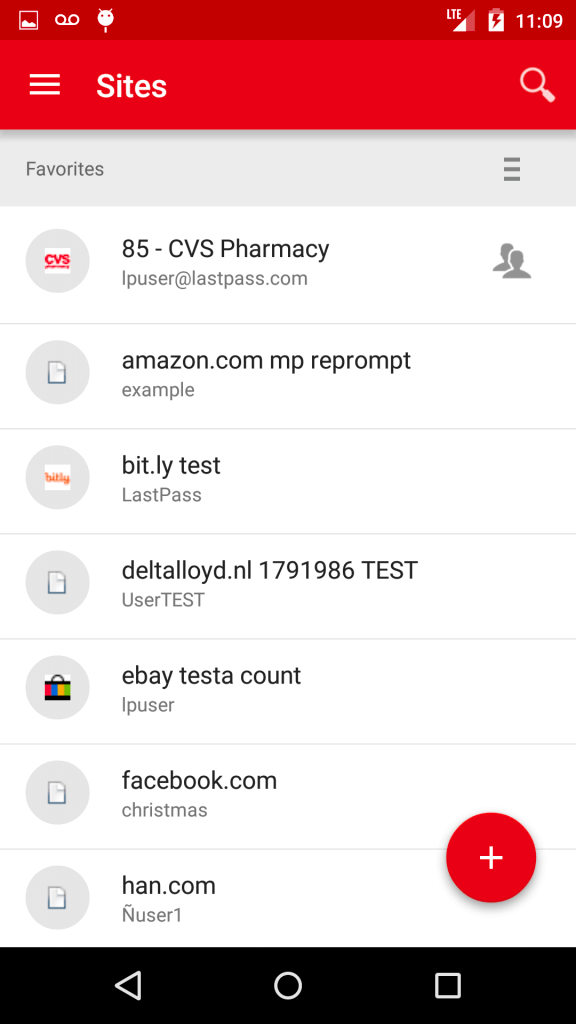Tap the document icon beside facebook.com

(x=57, y=793)
